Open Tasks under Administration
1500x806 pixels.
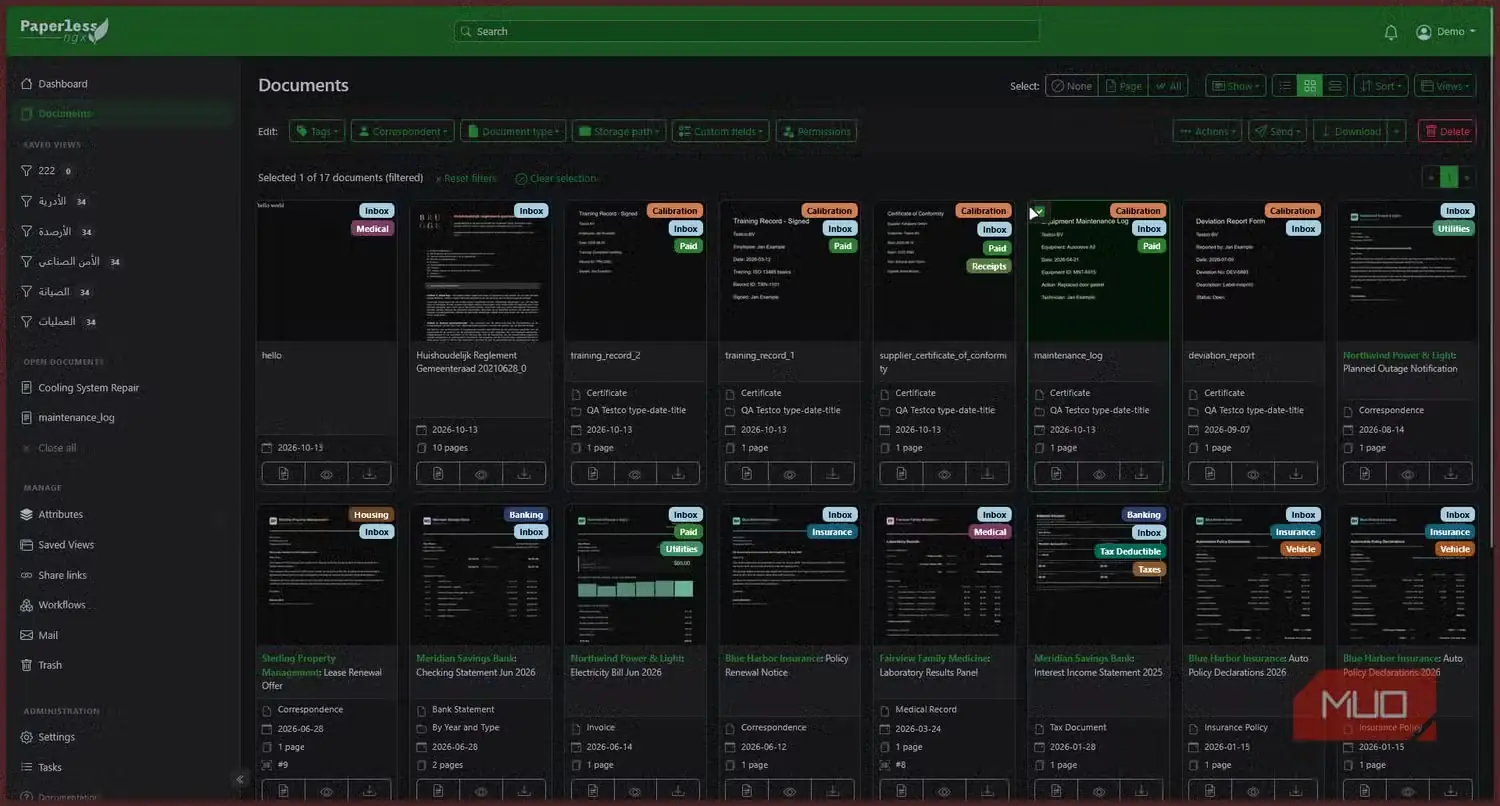point(49,767)
